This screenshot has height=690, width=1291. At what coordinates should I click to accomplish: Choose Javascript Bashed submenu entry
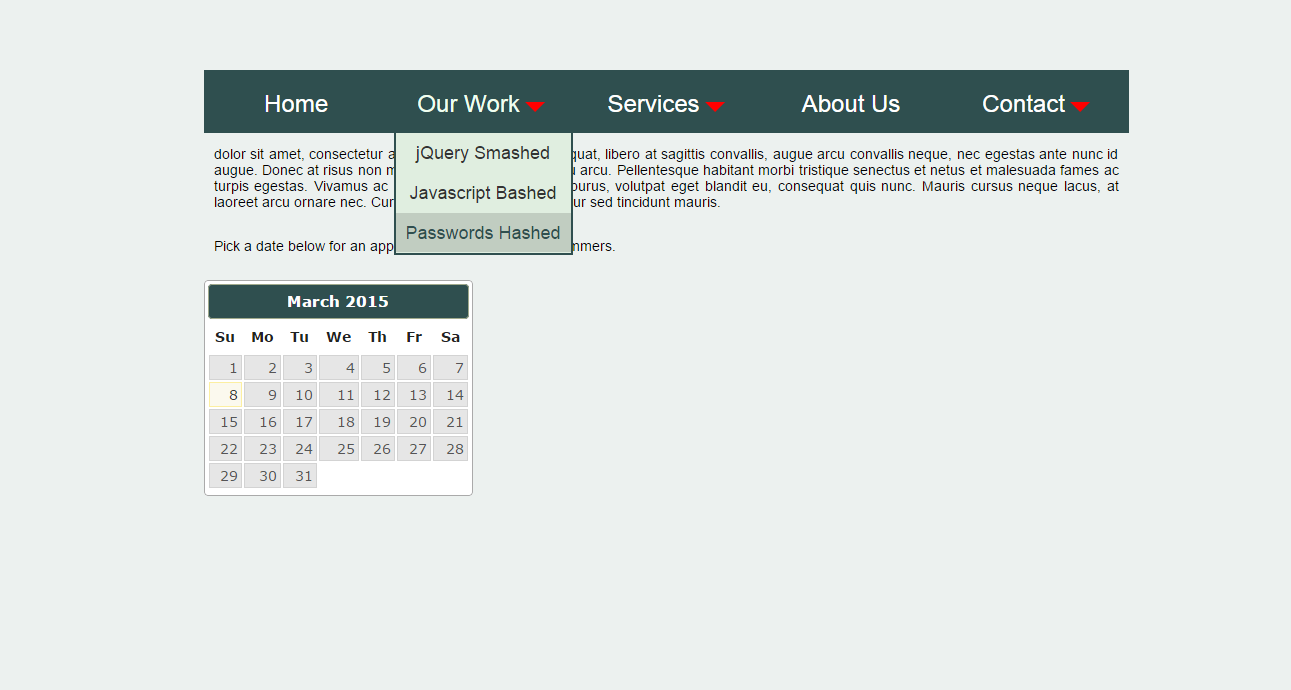pos(483,193)
